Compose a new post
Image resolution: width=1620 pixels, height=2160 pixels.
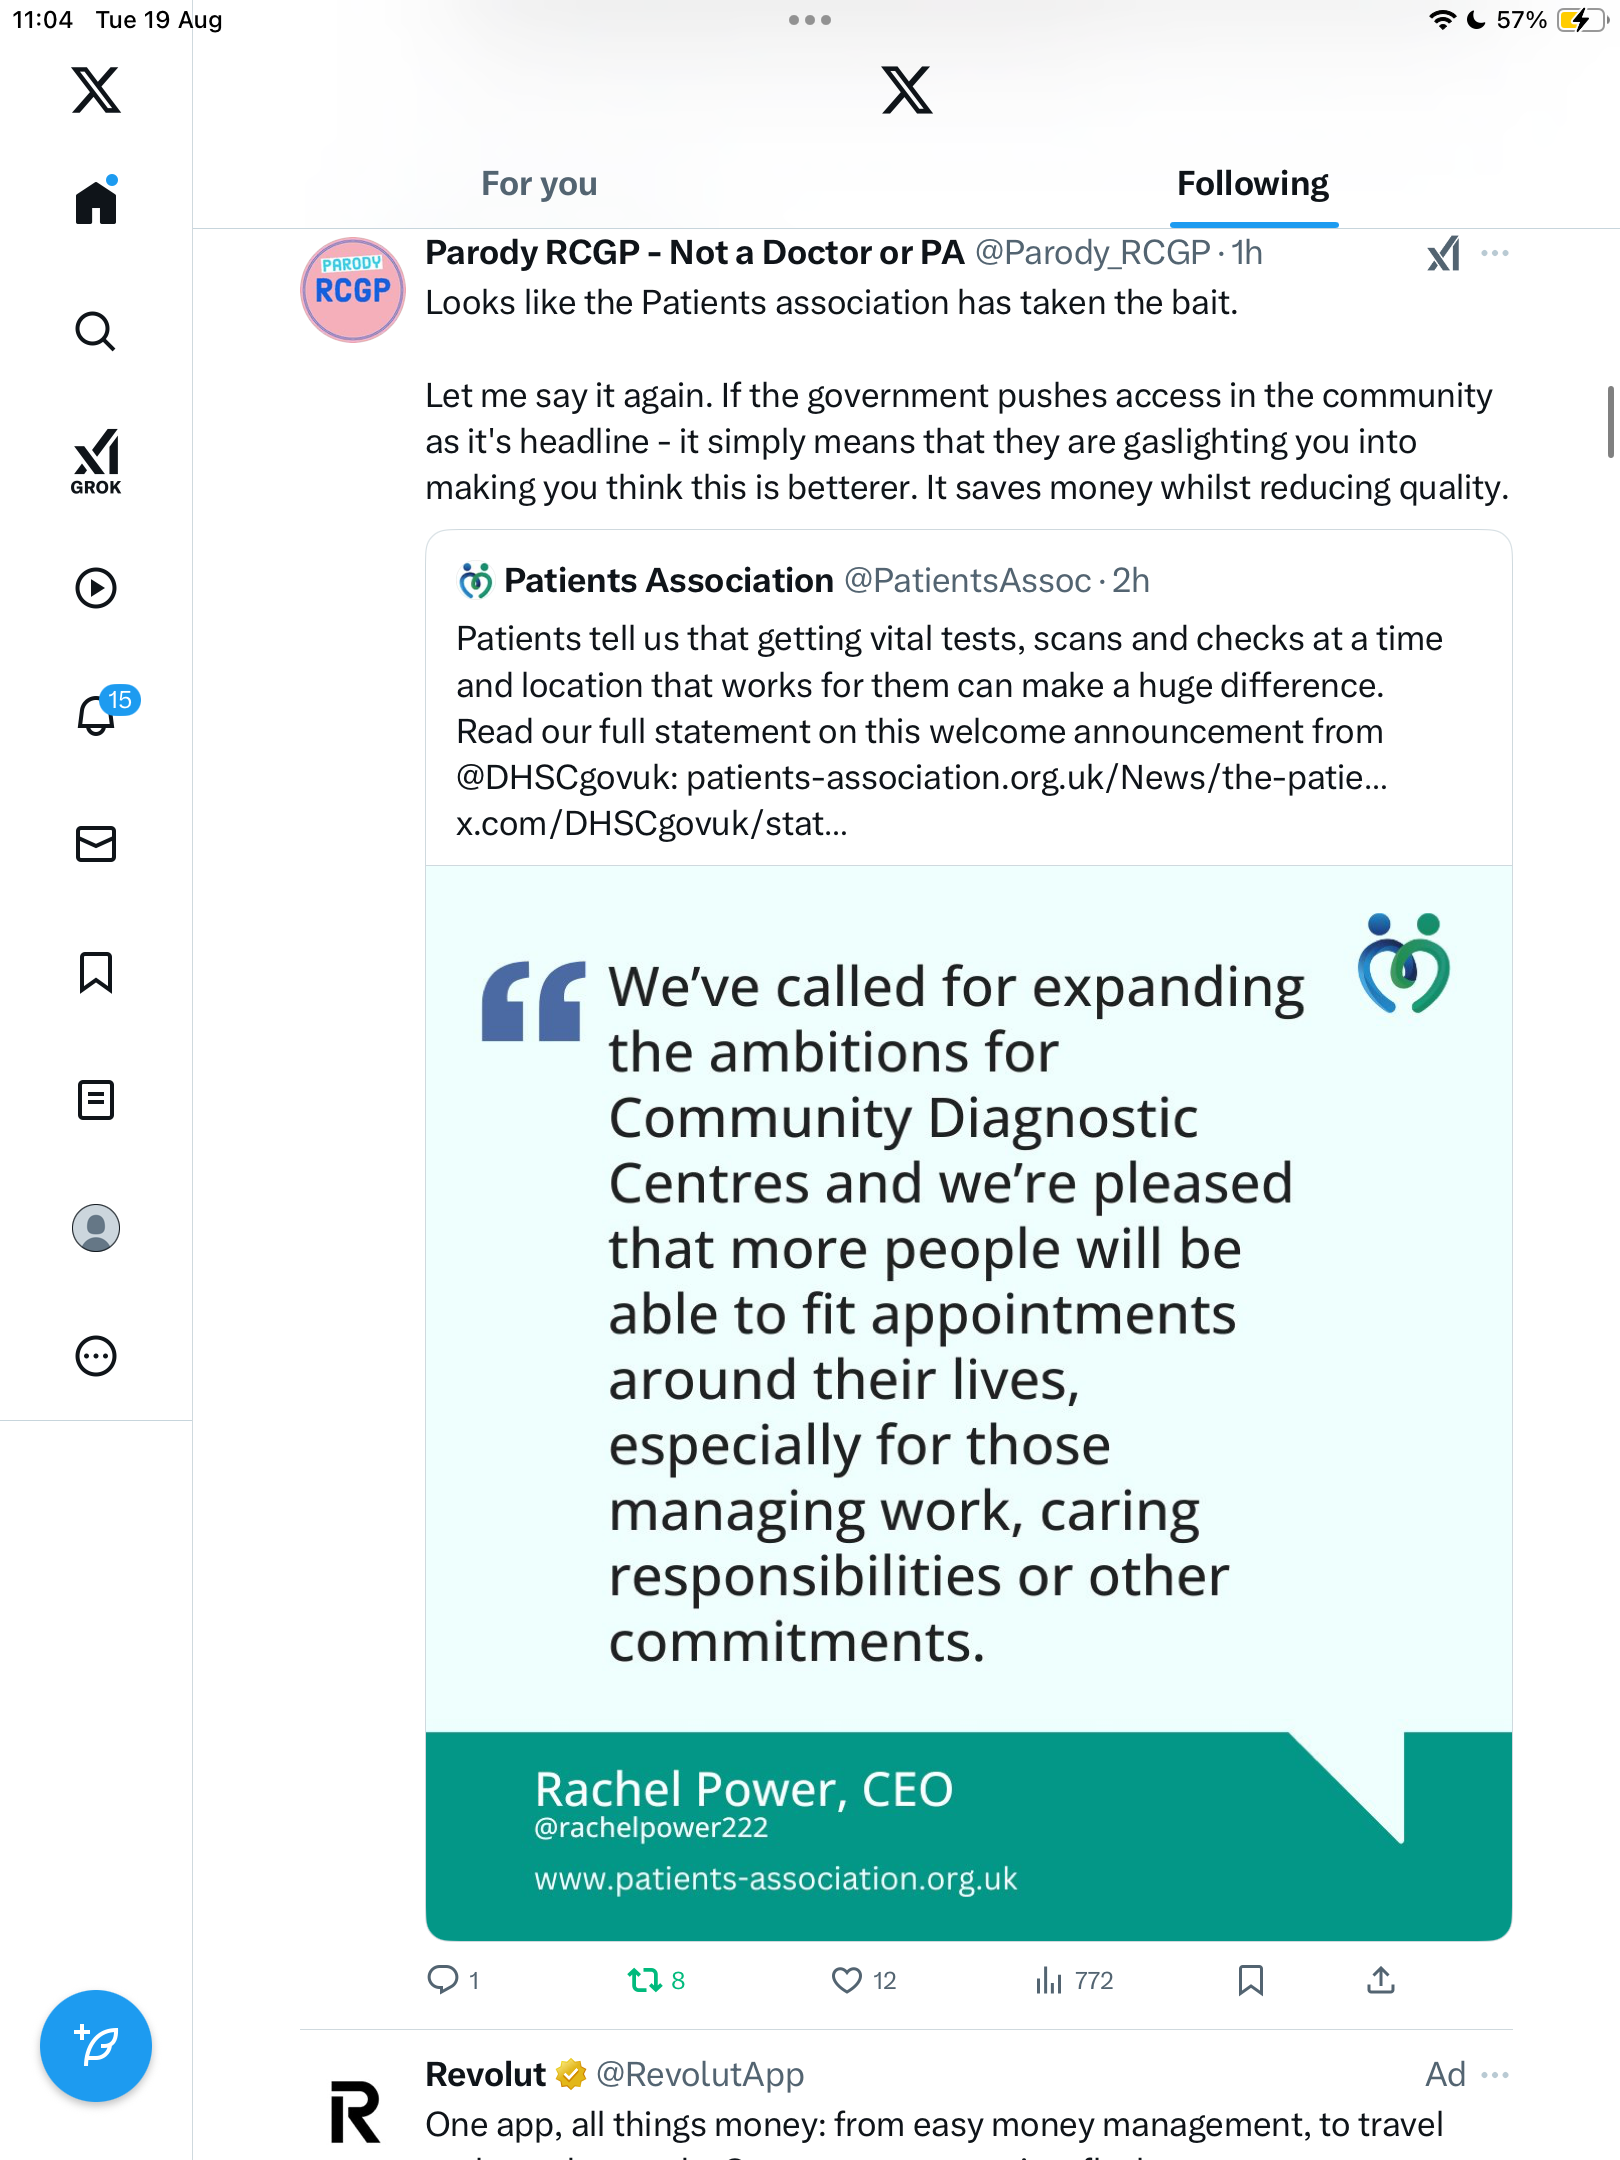[96, 2046]
